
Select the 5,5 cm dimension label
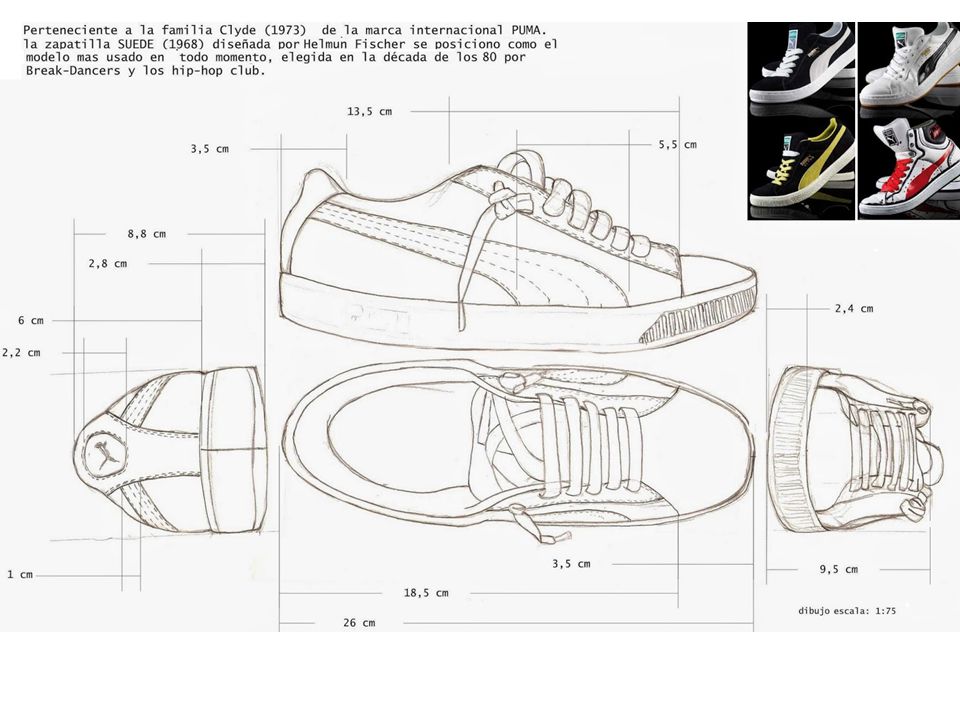677,144
